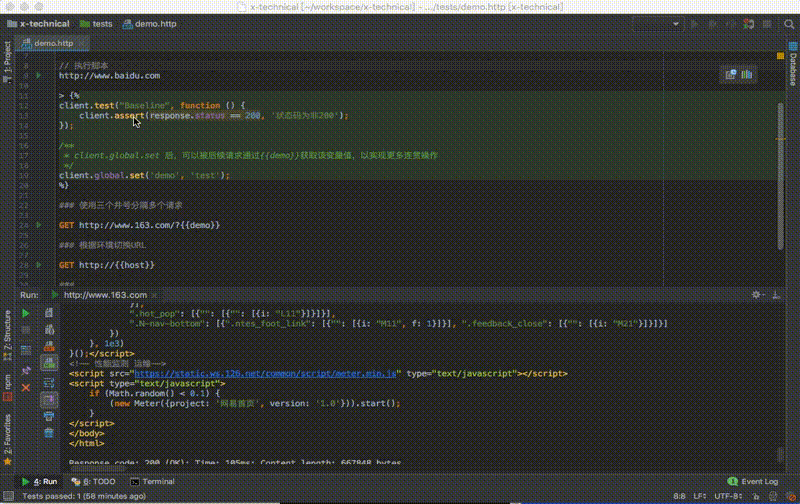Image resolution: width=800 pixels, height=504 pixels.
Task: Open the 6: TODO tab
Action: [x=93, y=482]
